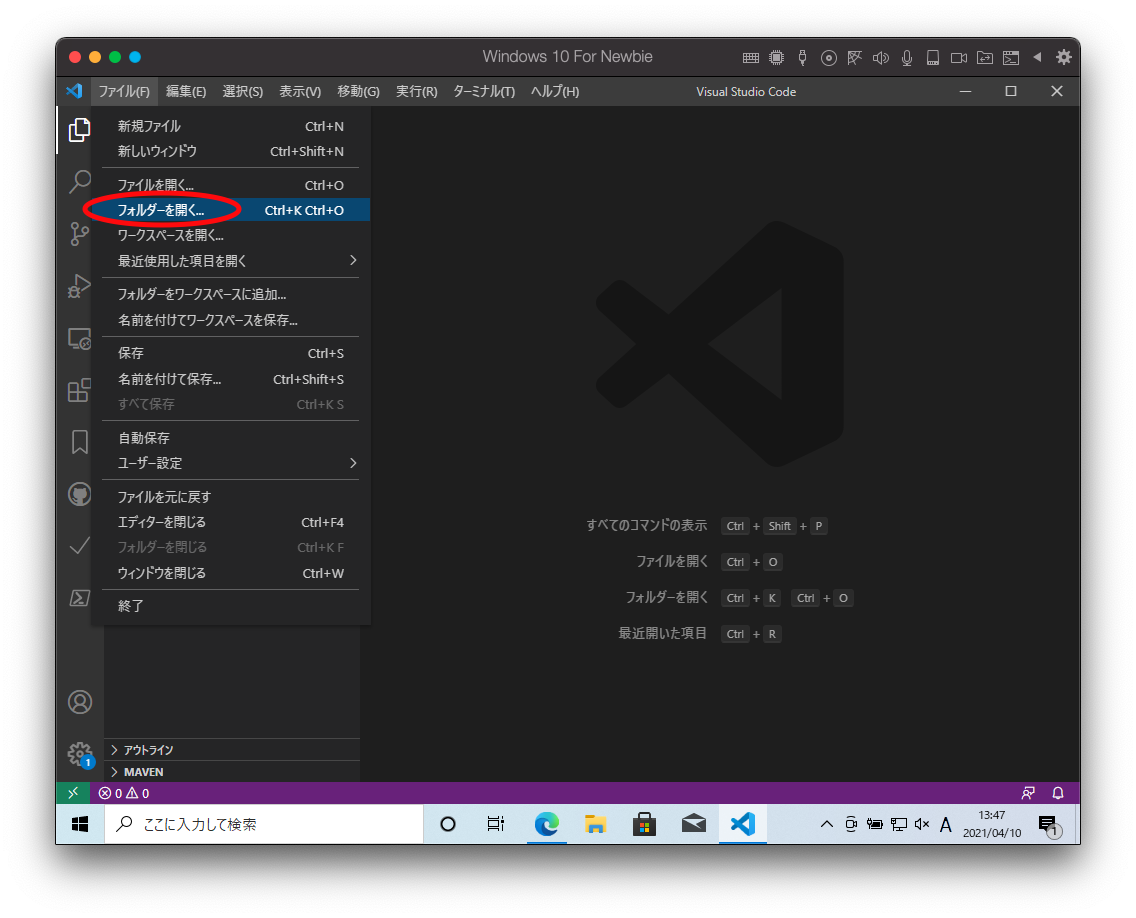Open Windows Start button
Image resolution: width=1136 pixels, height=918 pixels.
tap(80, 824)
